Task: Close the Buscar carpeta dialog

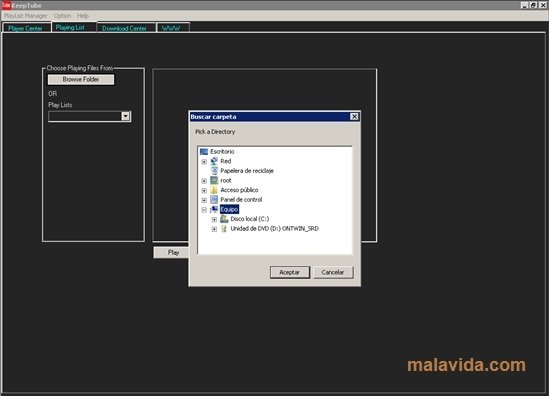Action: click(354, 117)
